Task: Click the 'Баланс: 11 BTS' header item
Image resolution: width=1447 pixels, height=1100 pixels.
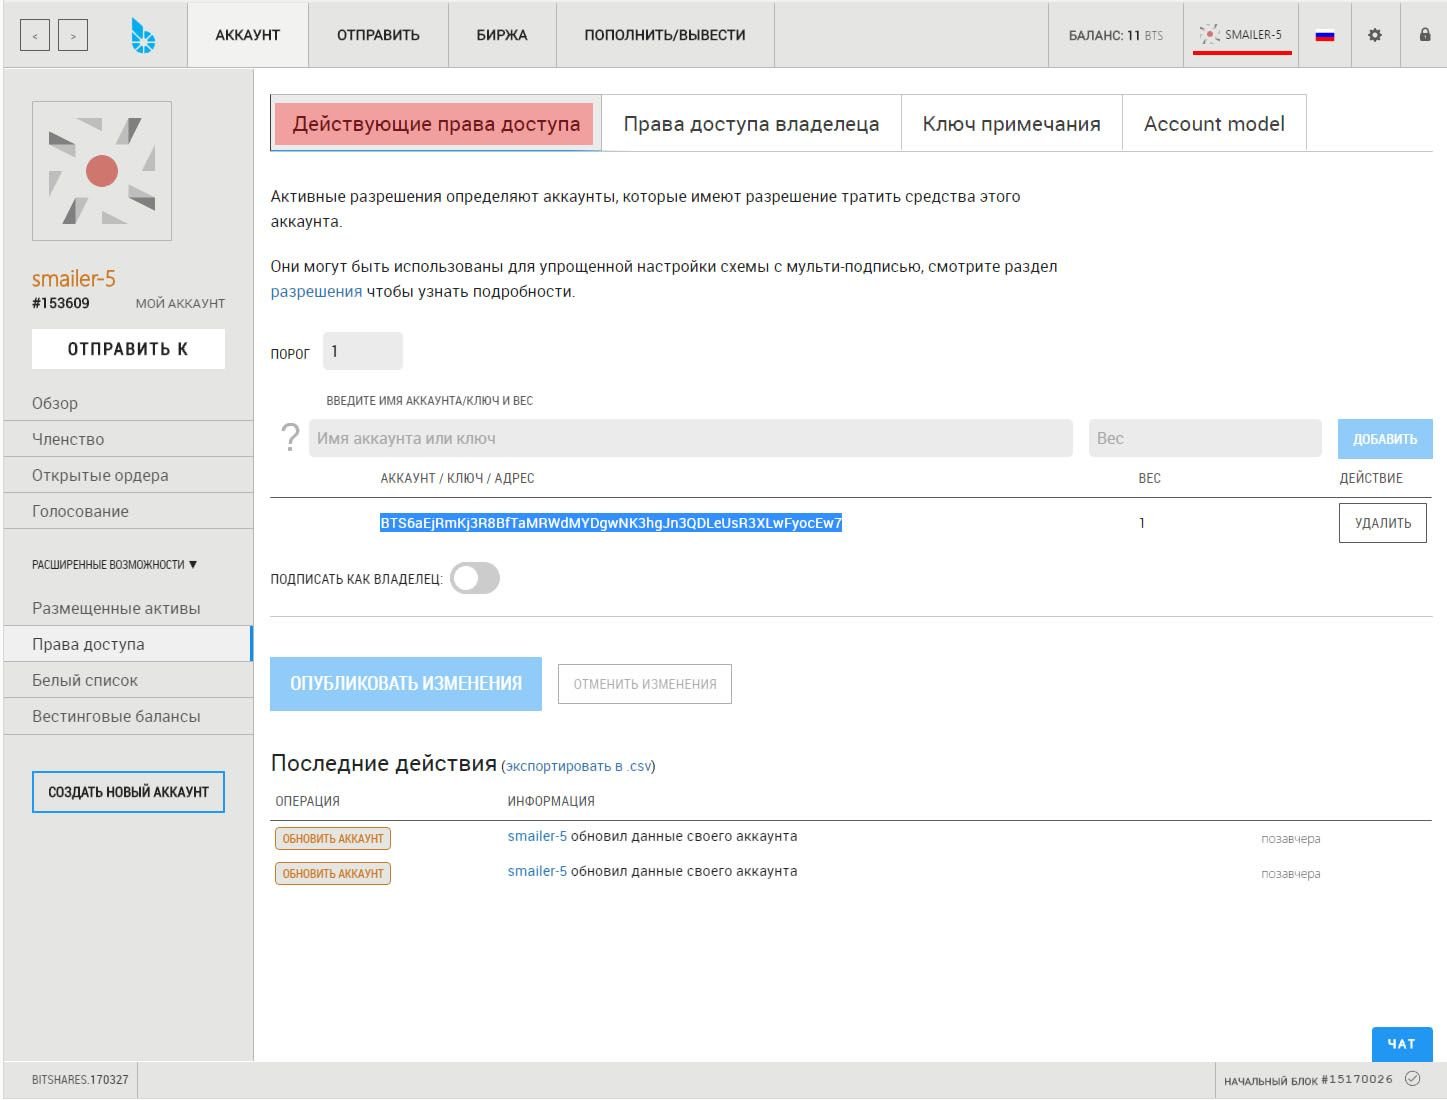Action: click(x=1116, y=35)
